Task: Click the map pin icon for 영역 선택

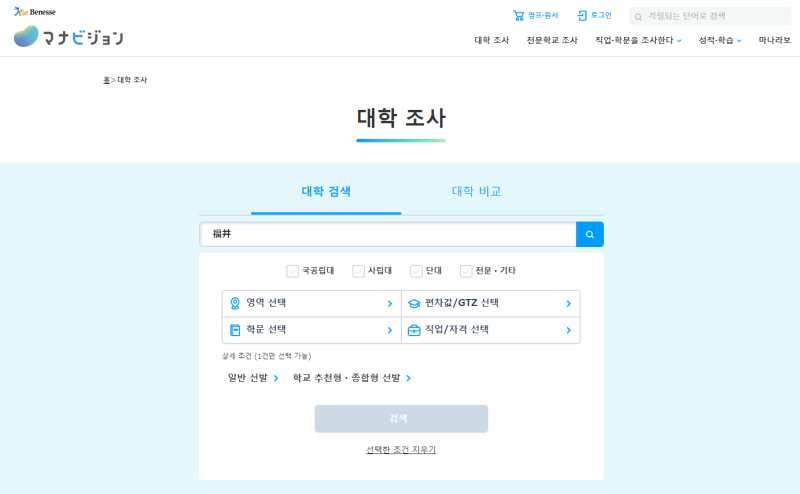Action: click(235, 303)
